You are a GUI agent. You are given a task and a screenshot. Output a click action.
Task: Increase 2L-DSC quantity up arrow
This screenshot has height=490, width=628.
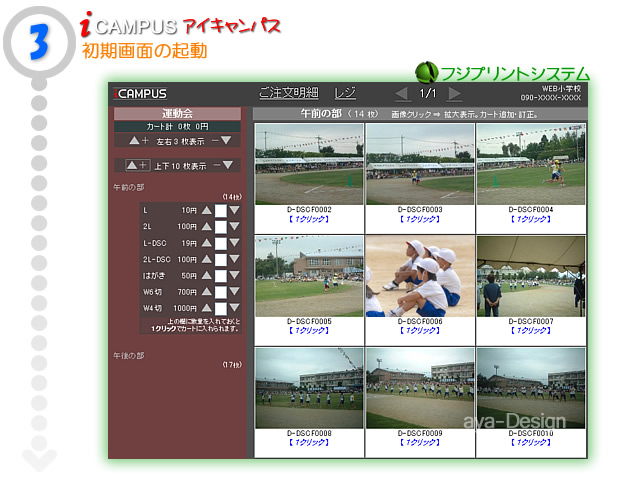[x=207, y=259]
